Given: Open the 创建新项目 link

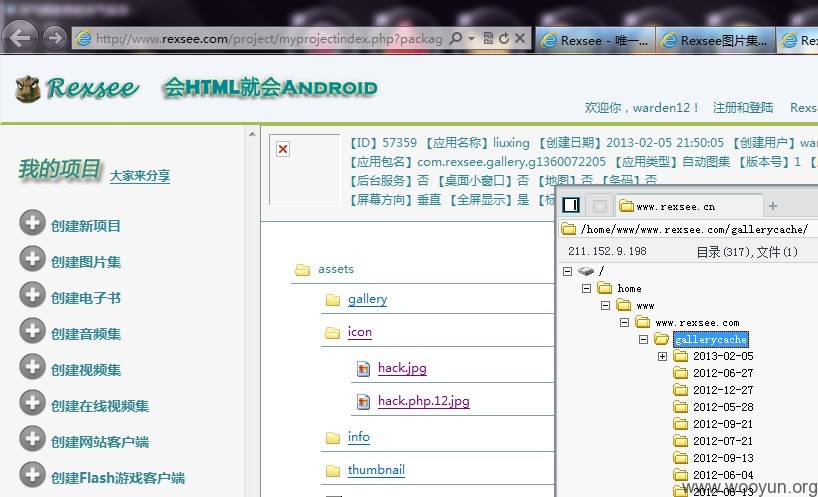Looking at the screenshot, I should click(x=86, y=226).
